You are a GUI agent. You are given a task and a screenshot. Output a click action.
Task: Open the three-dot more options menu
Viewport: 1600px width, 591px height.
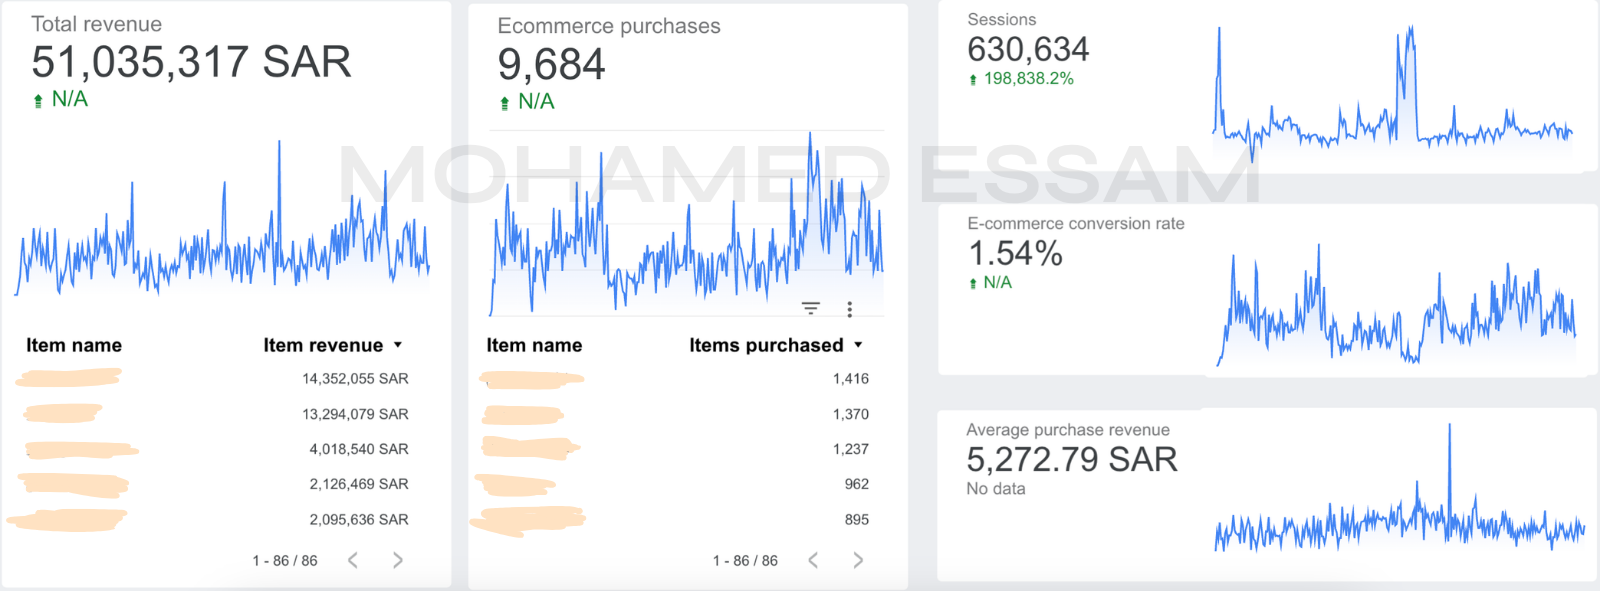click(850, 309)
